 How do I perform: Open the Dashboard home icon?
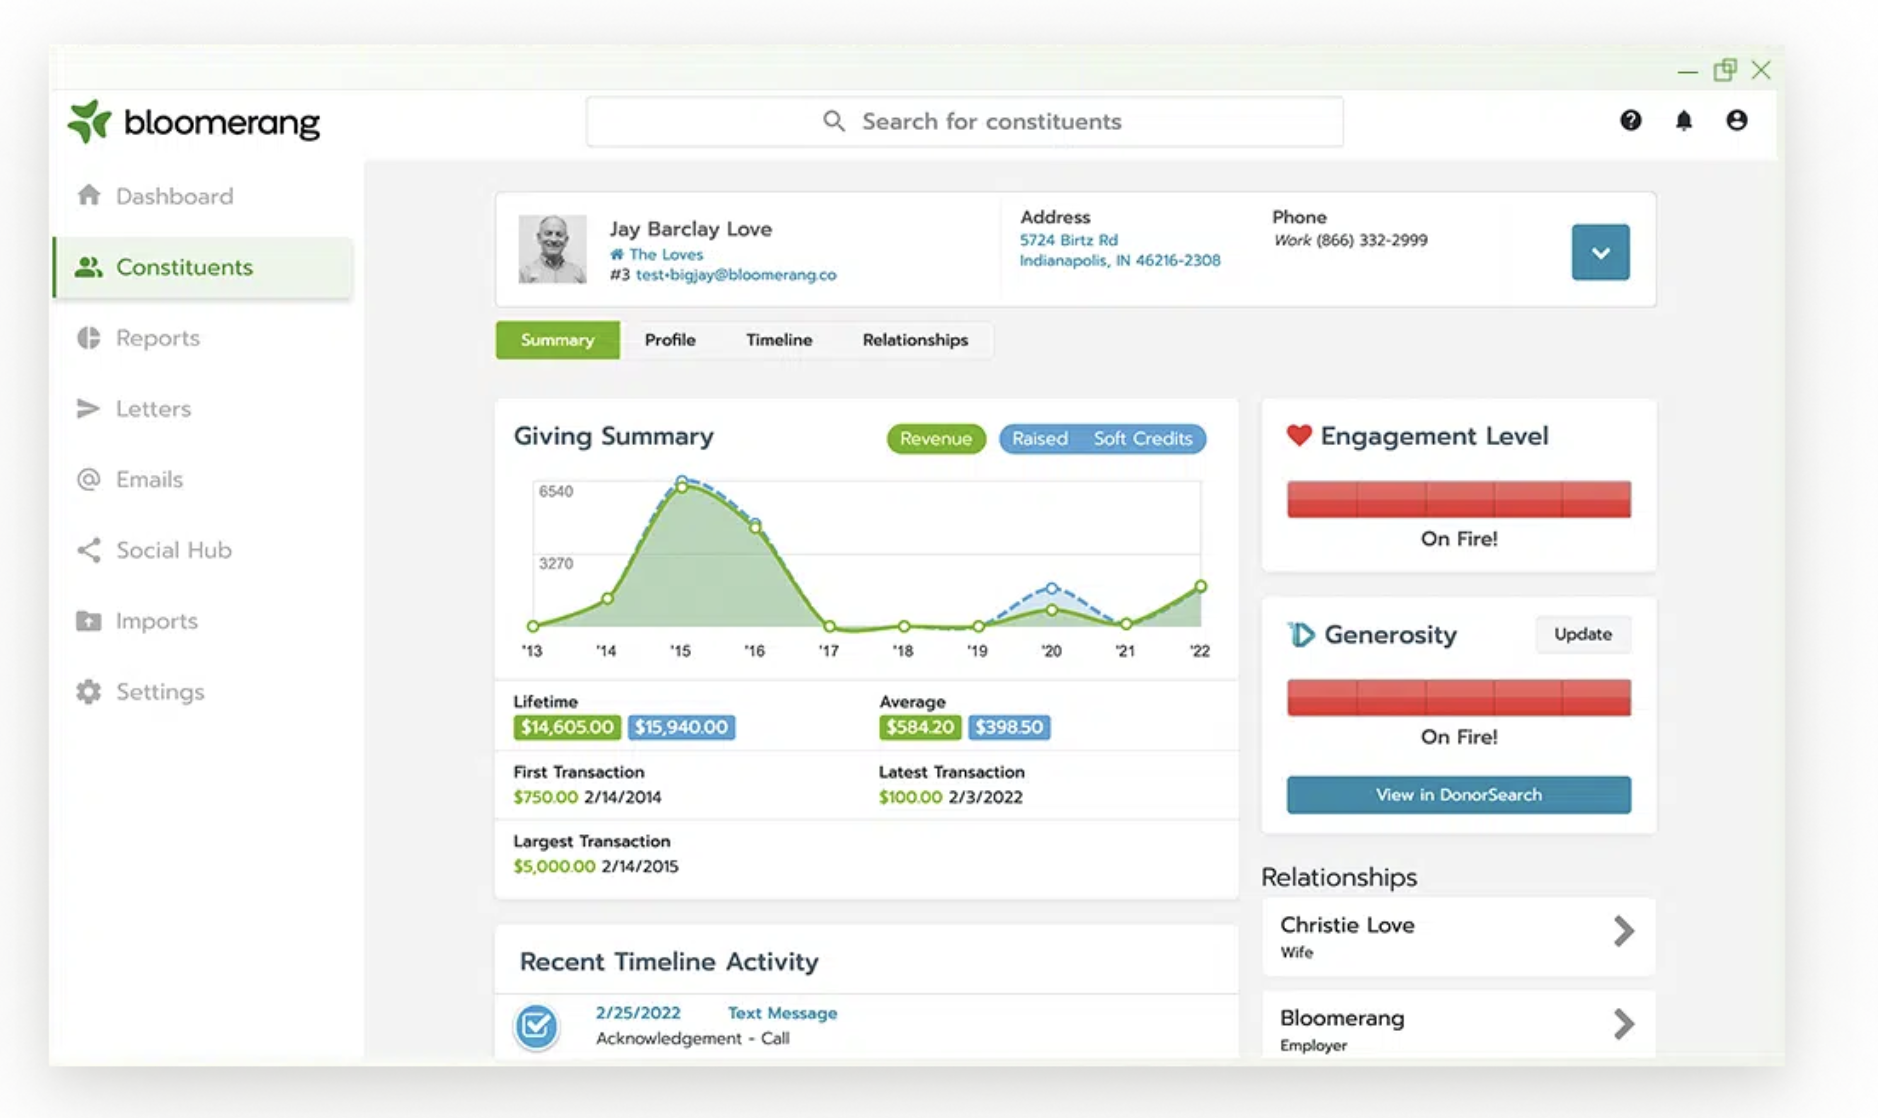88,196
